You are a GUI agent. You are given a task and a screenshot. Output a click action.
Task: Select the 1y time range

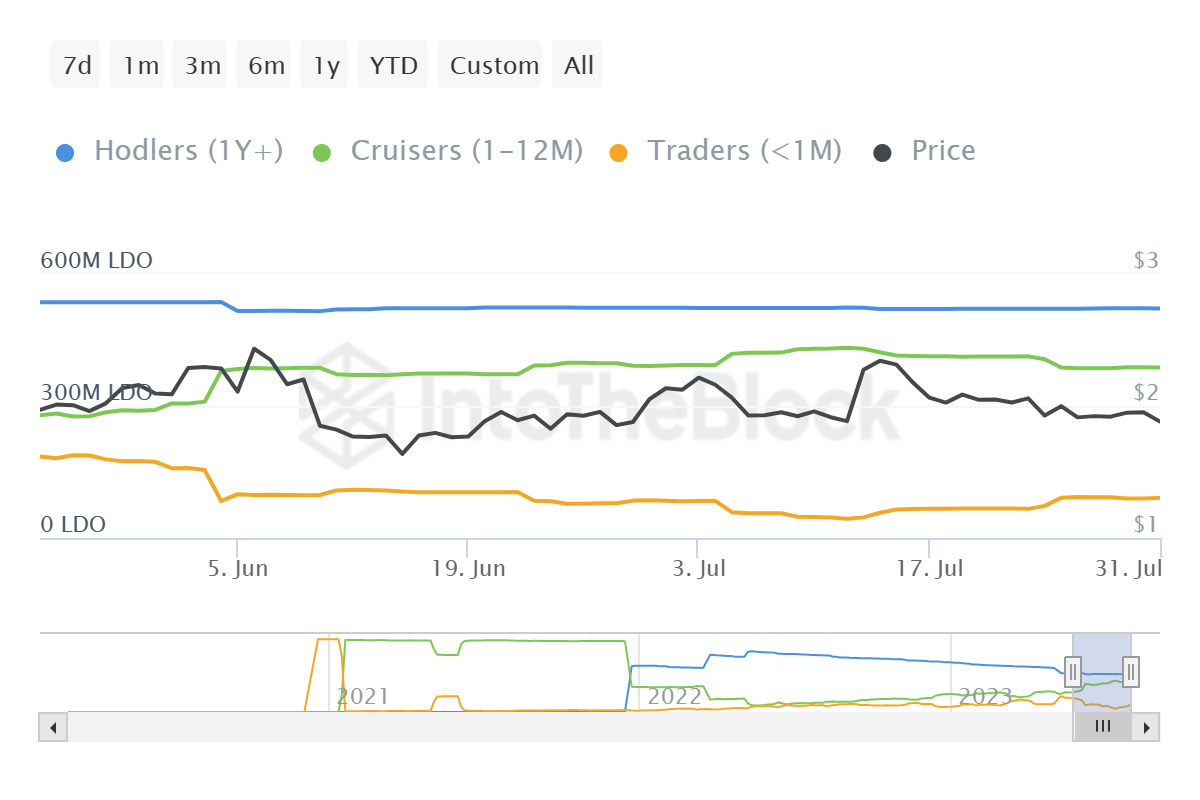pyautogui.click(x=326, y=66)
